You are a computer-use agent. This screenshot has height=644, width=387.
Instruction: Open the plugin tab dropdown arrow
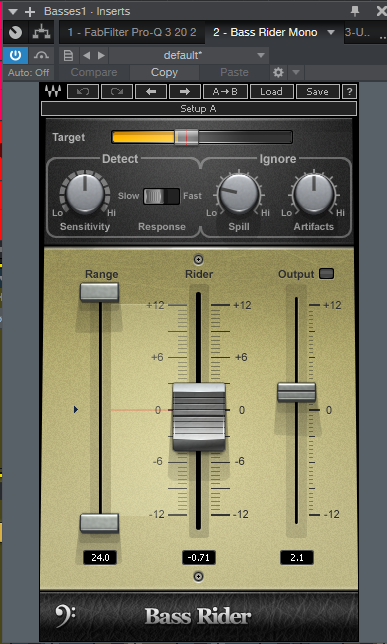(331, 32)
